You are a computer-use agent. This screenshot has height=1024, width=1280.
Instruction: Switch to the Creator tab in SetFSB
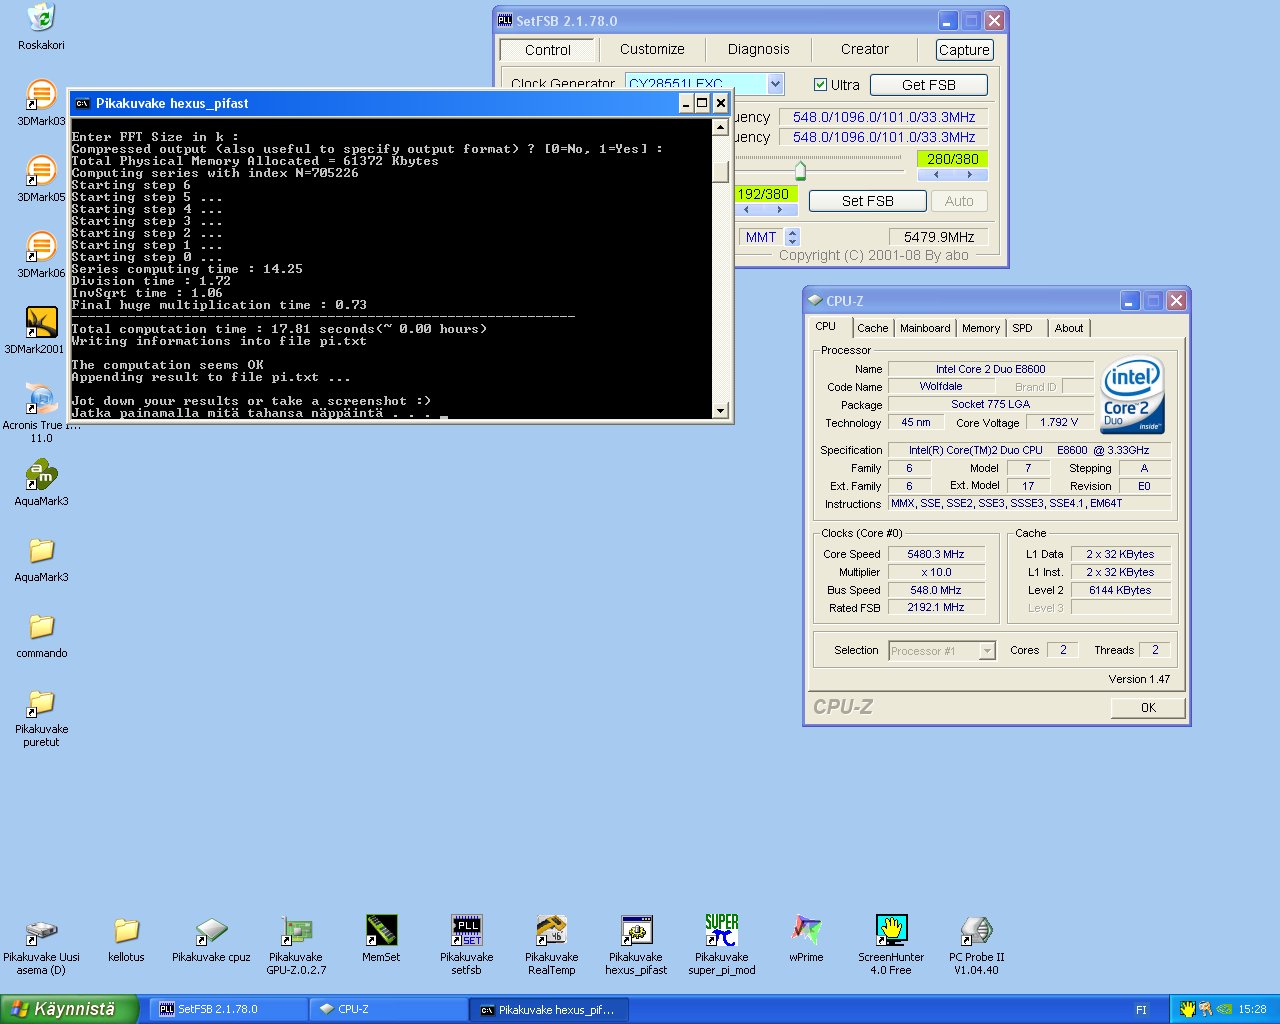[x=865, y=49]
